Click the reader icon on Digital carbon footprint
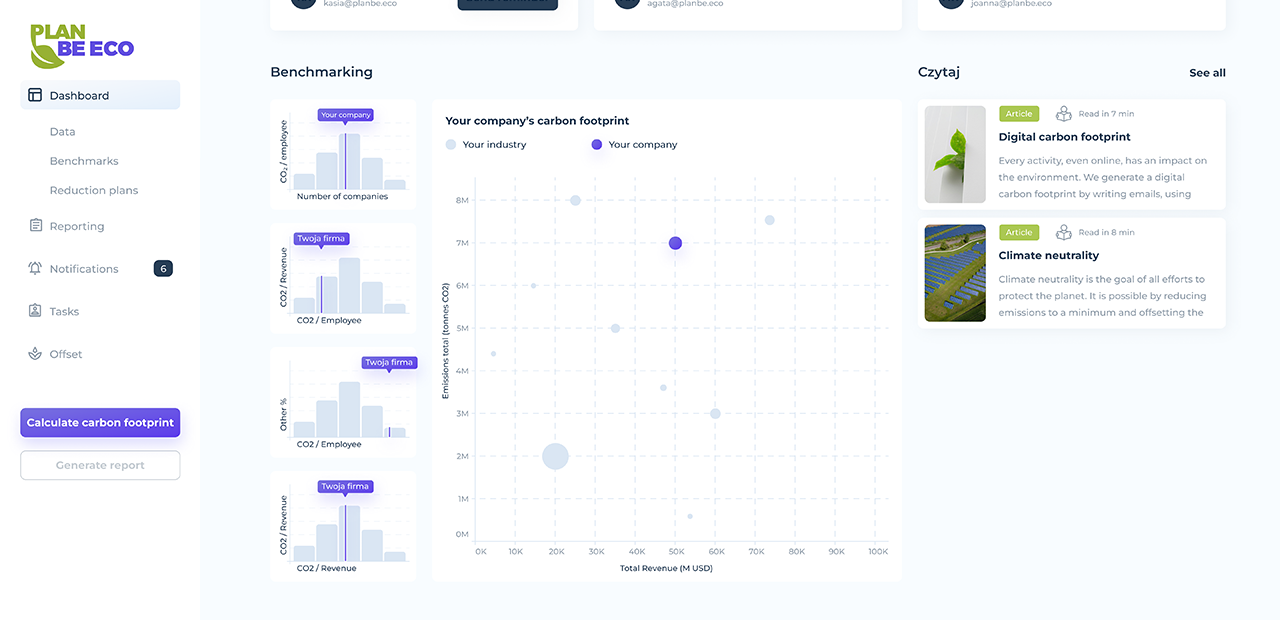1280x620 pixels. coord(1063,114)
